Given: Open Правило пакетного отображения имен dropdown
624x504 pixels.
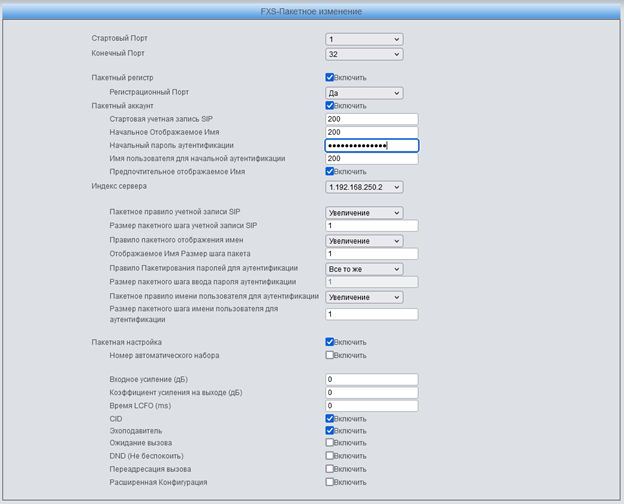Looking at the screenshot, I should coord(364,241).
